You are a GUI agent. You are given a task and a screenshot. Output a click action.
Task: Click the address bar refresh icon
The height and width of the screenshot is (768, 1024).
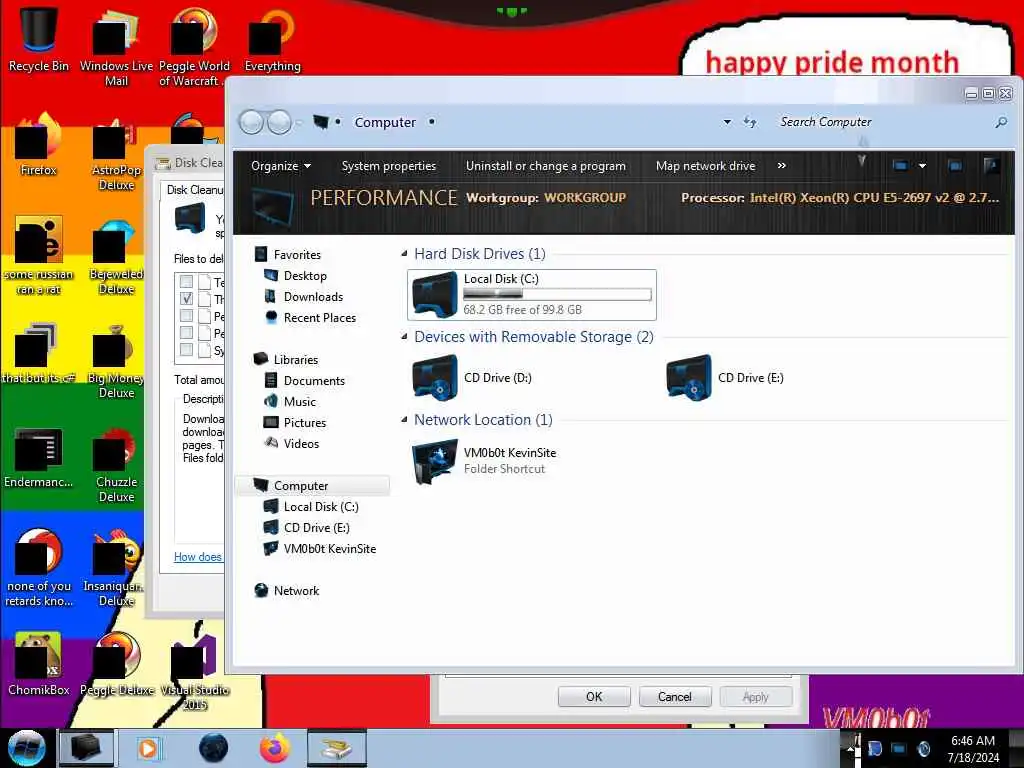coord(750,122)
